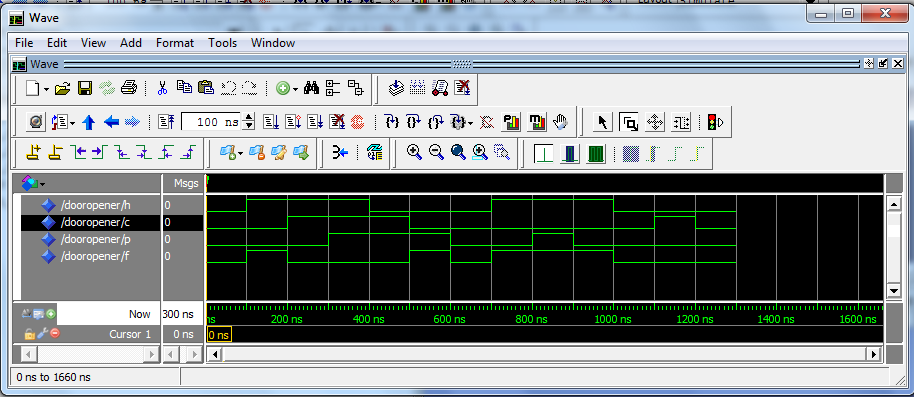Click the 0 ns cursor marker in the timeline
914x397 pixels.
click(219, 334)
